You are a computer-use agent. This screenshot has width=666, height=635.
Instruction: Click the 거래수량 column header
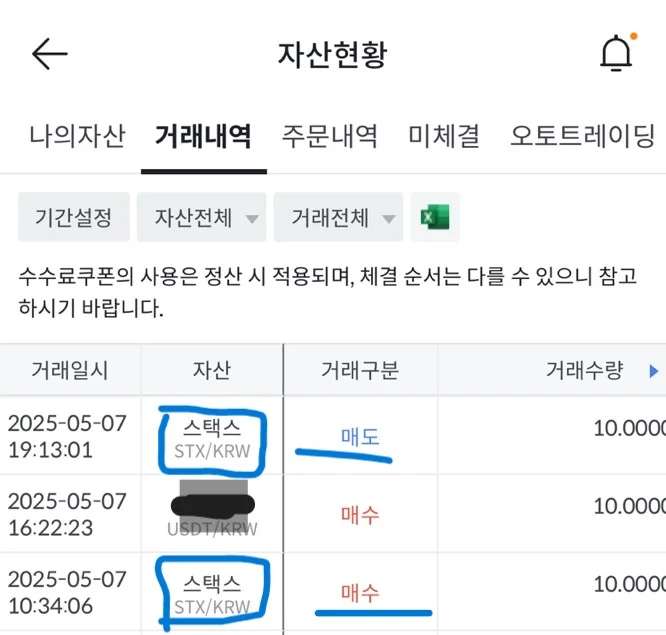pyautogui.click(x=584, y=370)
